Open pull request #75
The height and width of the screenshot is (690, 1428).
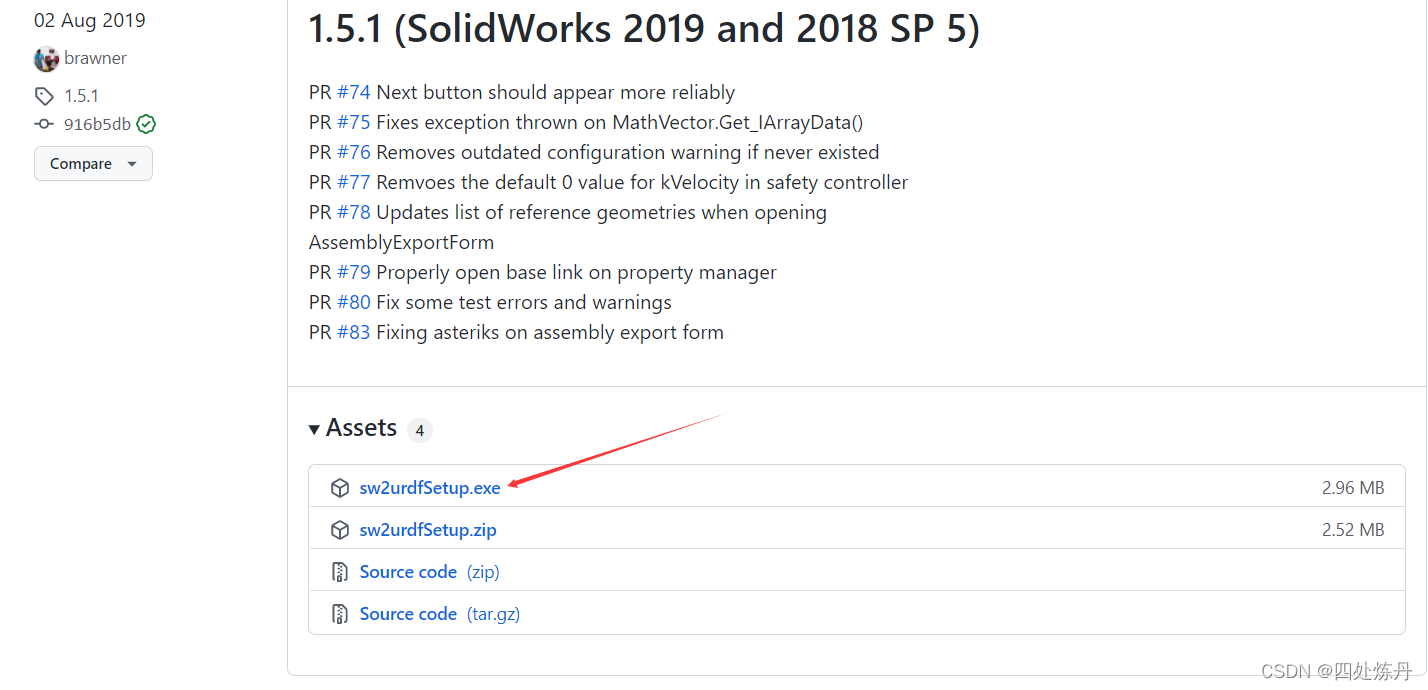click(354, 122)
